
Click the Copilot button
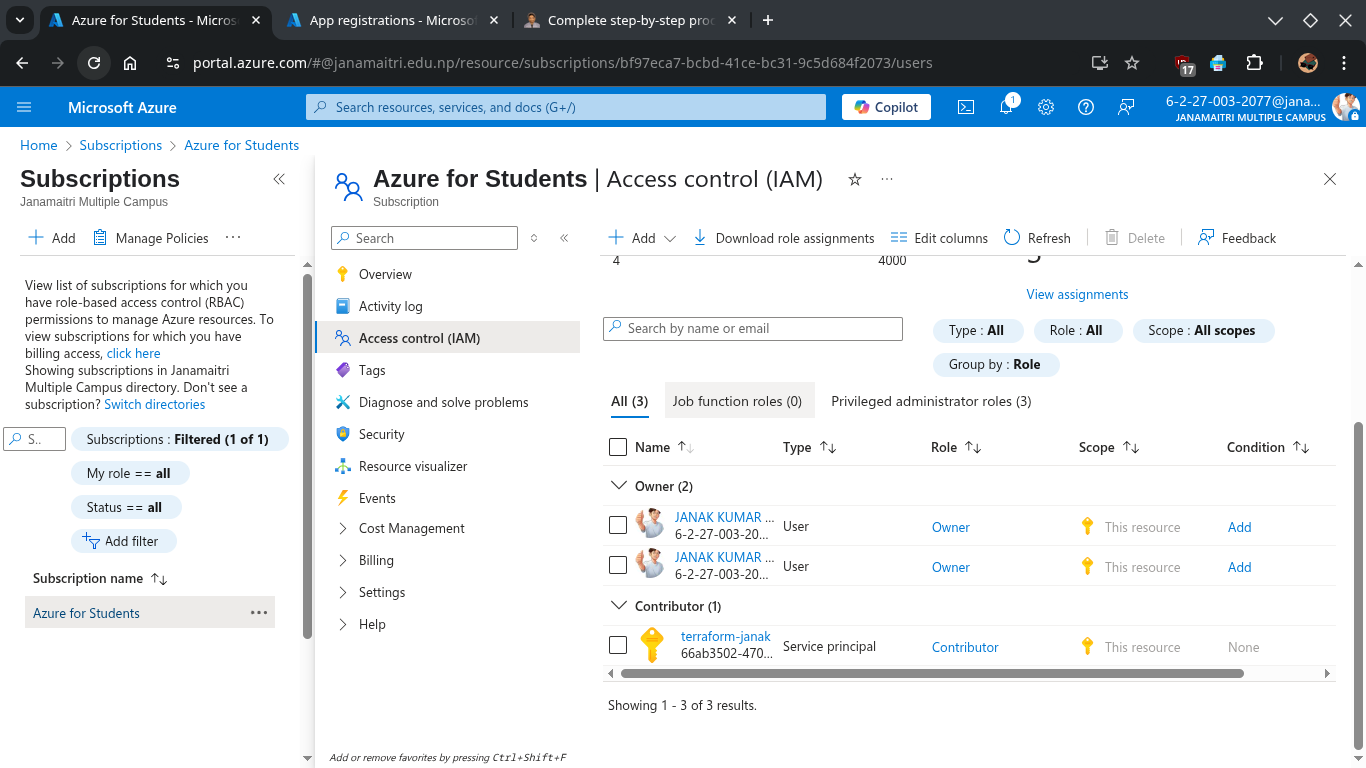click(x=886, y=107)
